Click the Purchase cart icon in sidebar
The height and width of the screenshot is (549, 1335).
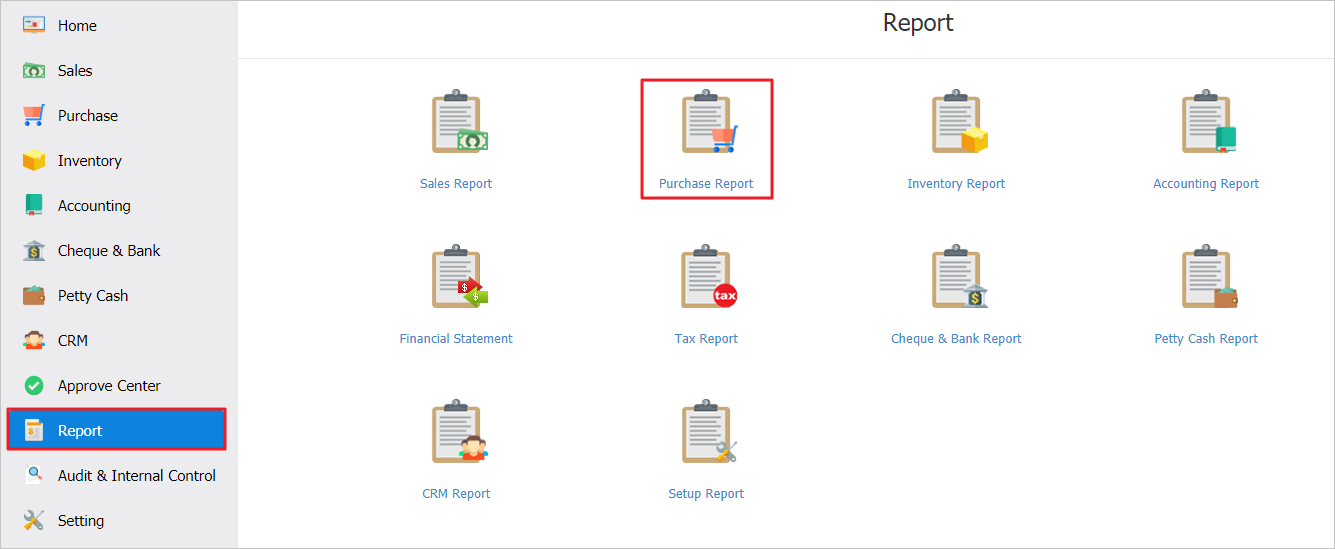[34, 115]
